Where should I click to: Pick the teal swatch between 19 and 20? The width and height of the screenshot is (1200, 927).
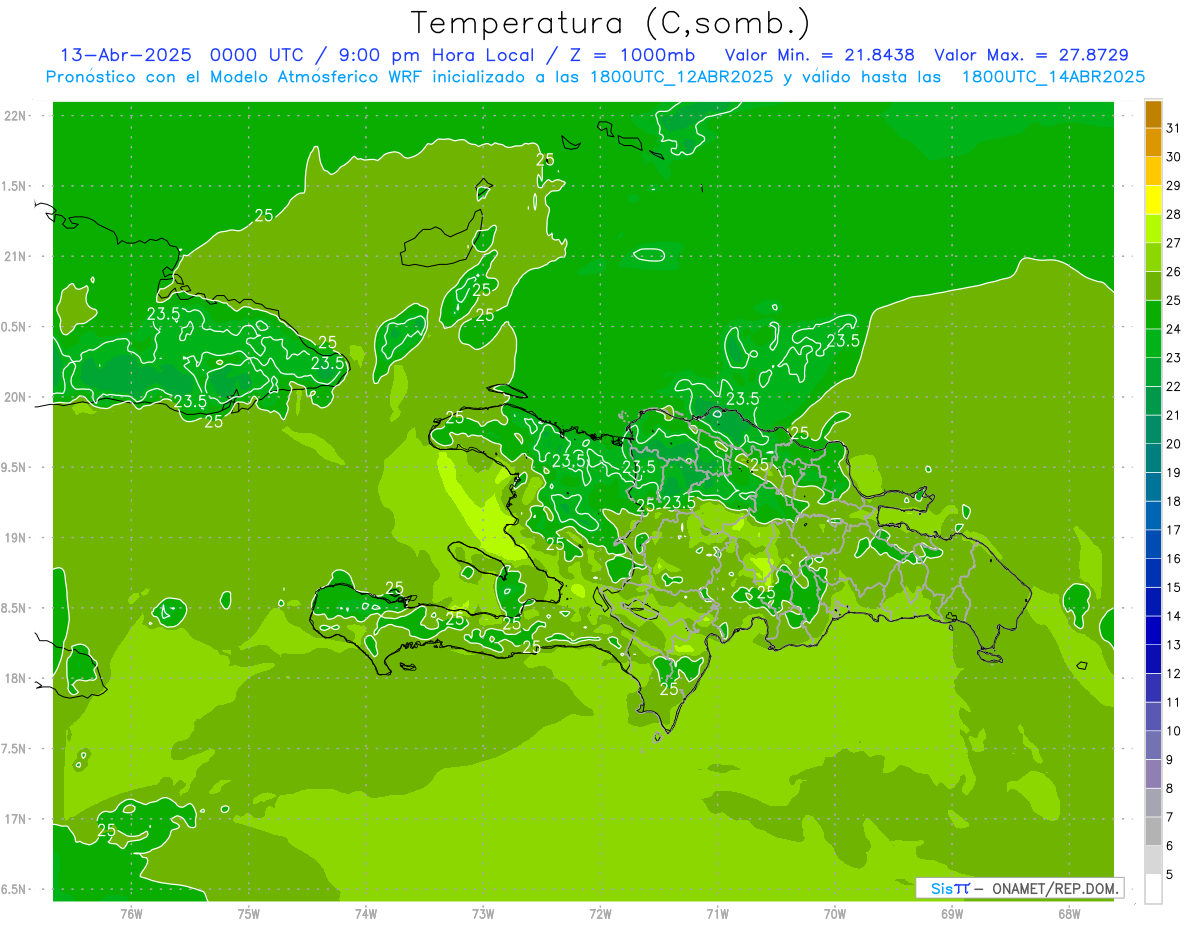pyautogui.click(x=1153, y=458)
